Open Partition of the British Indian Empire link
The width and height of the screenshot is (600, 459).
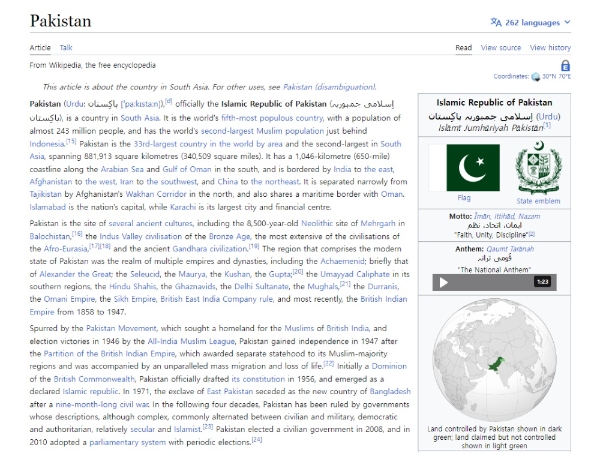click(x=109, y=354)
